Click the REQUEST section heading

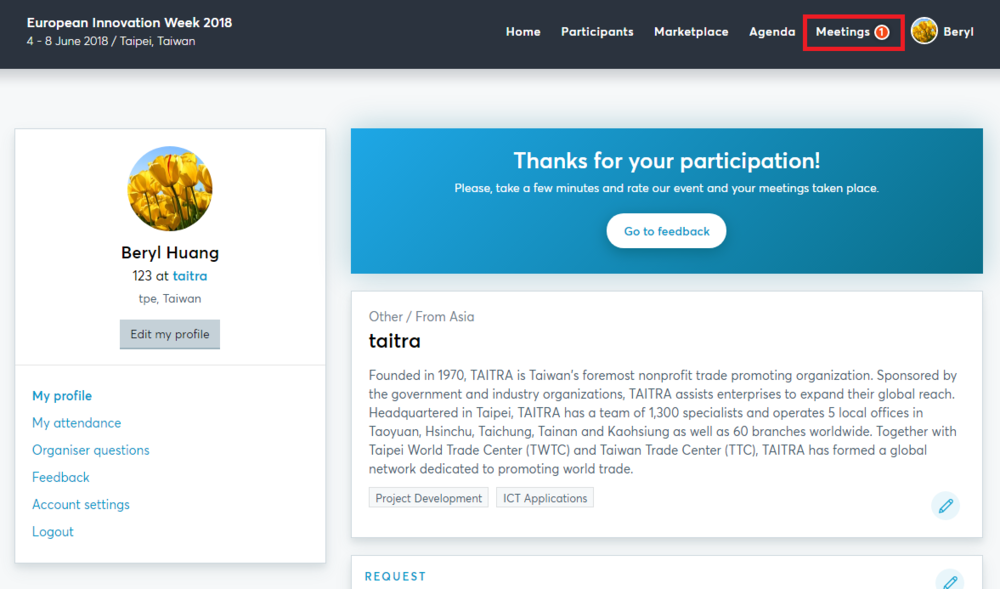(x=395, y=576)
